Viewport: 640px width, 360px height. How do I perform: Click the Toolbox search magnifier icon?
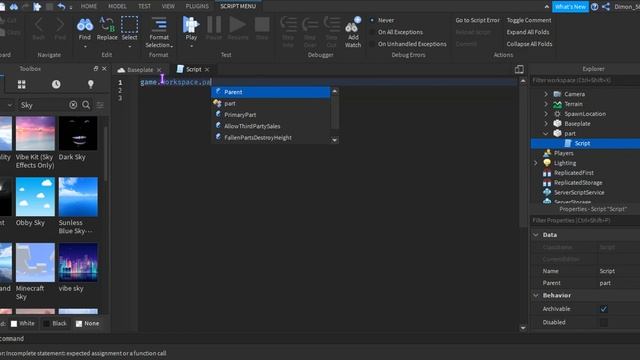click(x=86, y=105)
